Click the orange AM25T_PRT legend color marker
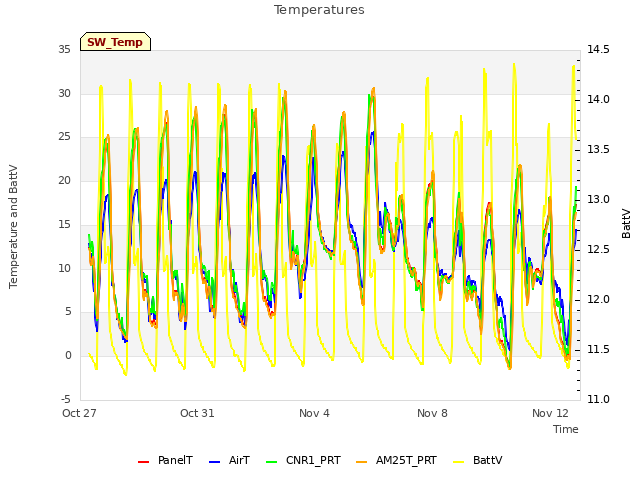Viewport: 640px width, 480px height. tap(362, 462)
